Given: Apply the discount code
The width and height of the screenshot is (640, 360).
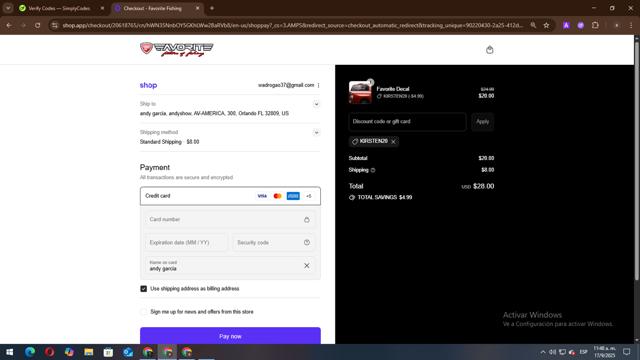Looking at the screenshot, I should click(x=482, y=122).
